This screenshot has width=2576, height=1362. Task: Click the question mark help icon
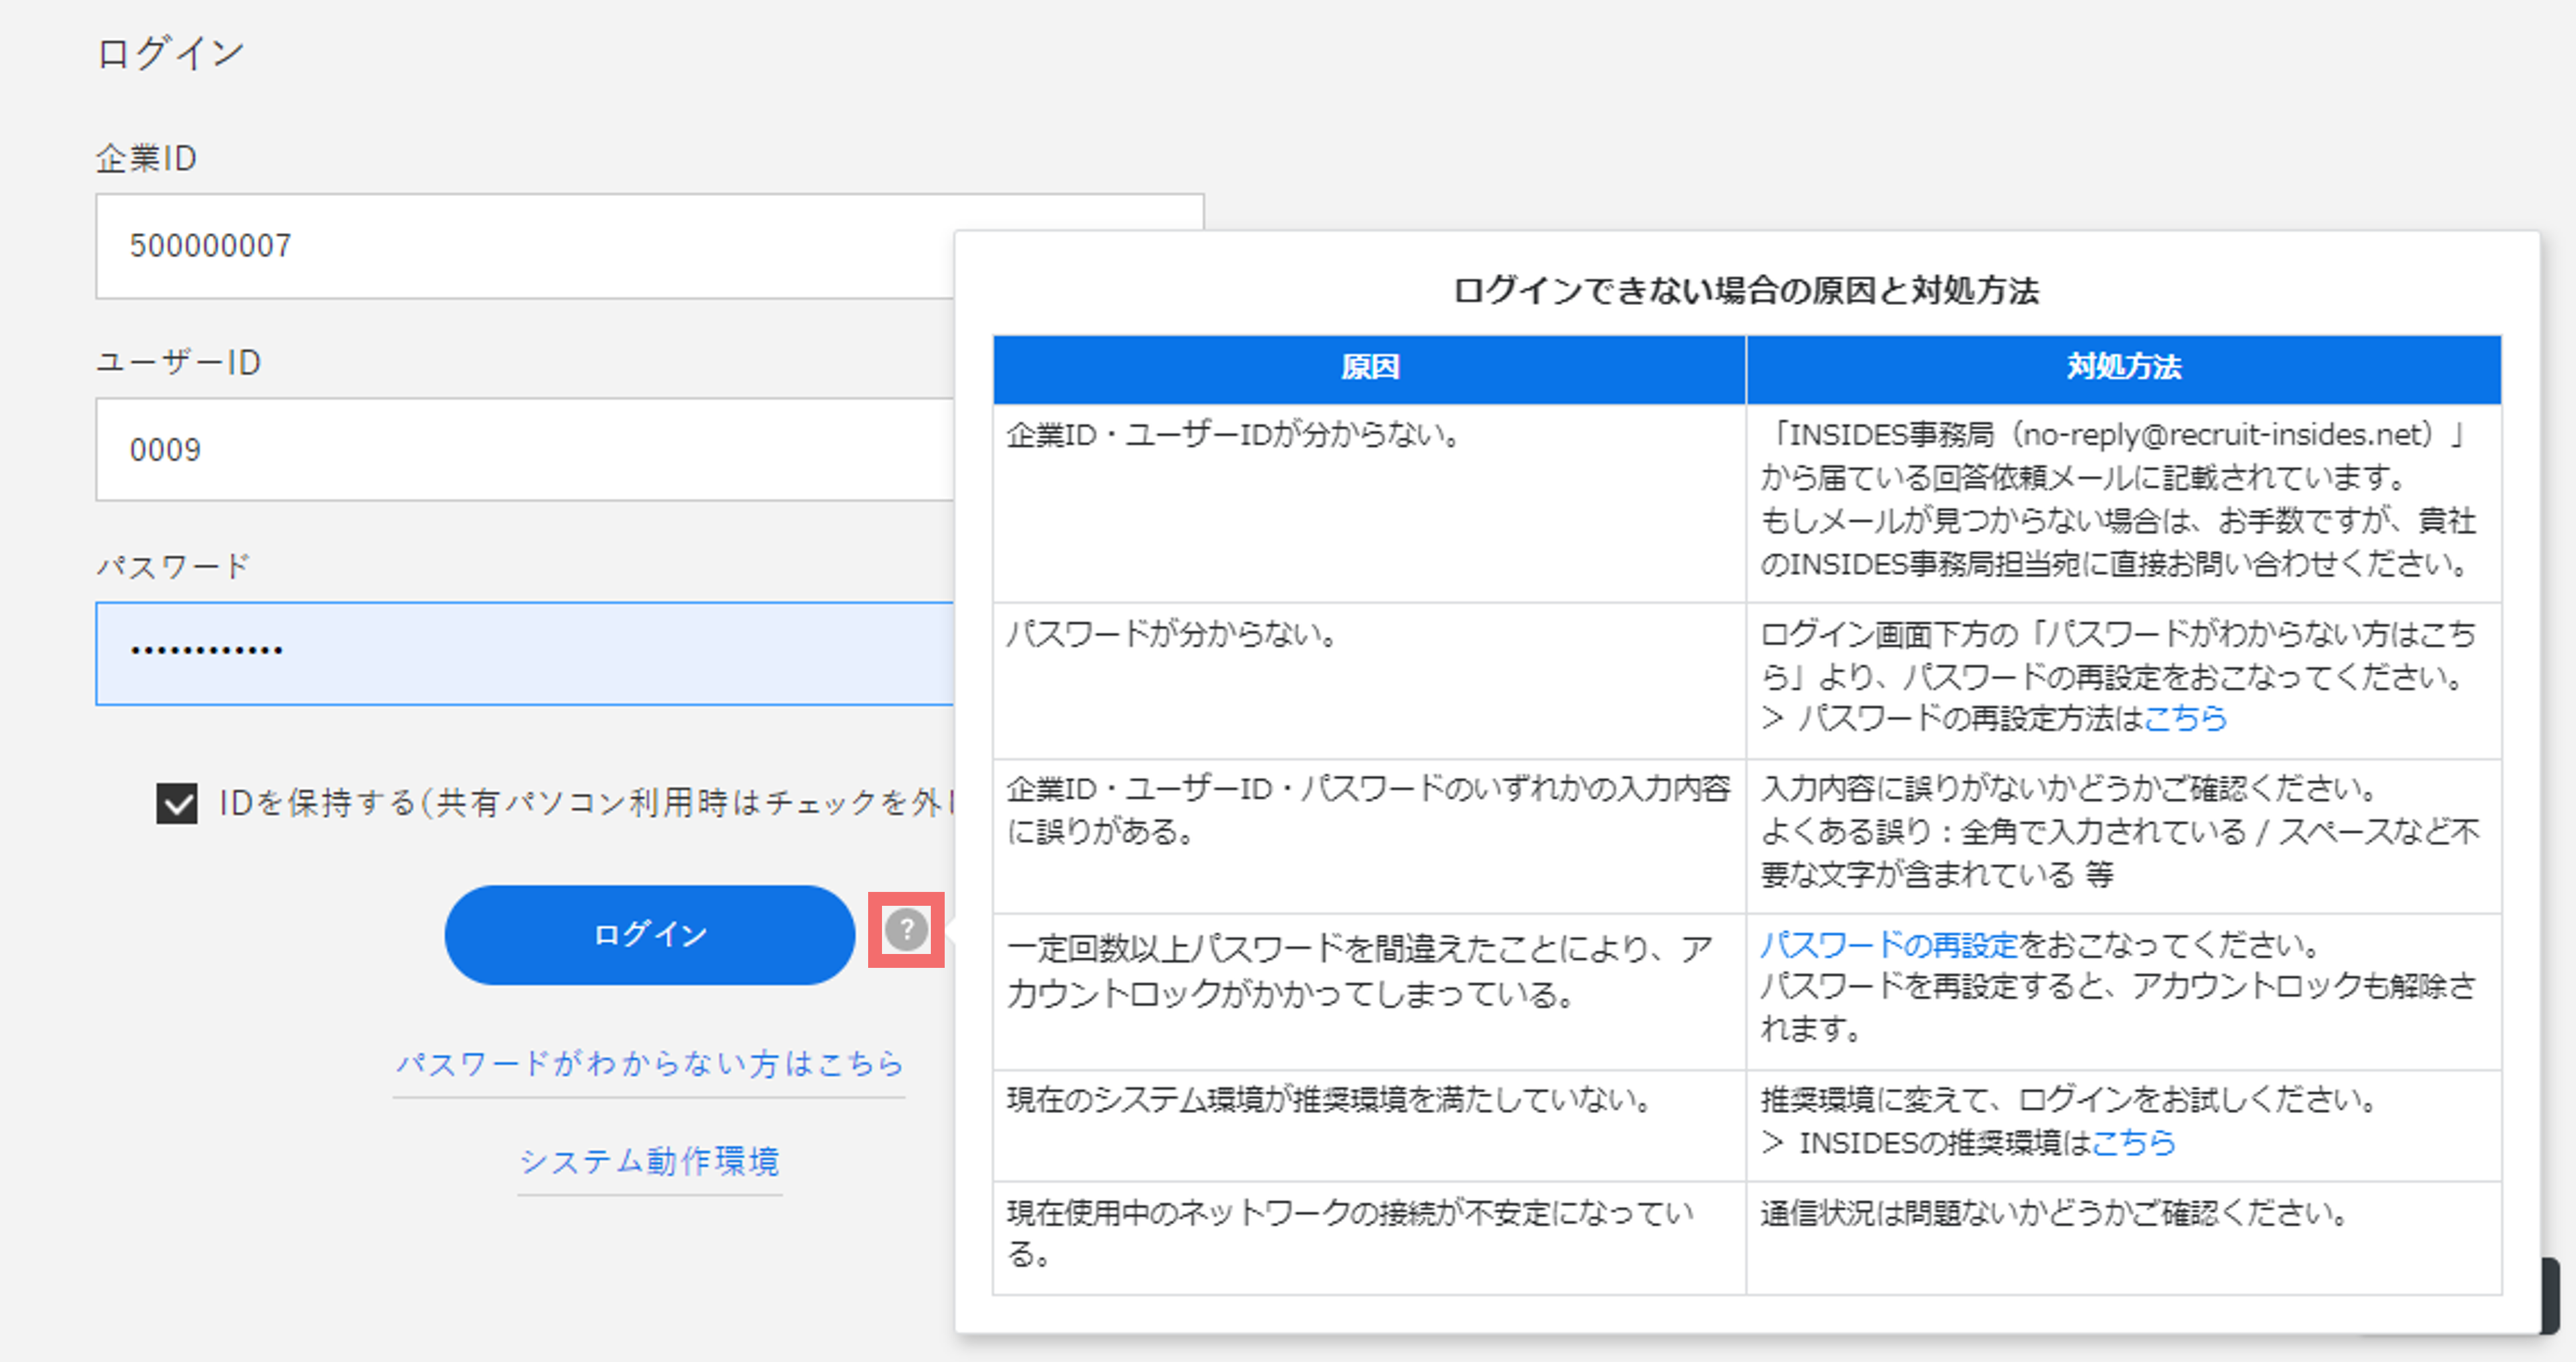point(906,930)
